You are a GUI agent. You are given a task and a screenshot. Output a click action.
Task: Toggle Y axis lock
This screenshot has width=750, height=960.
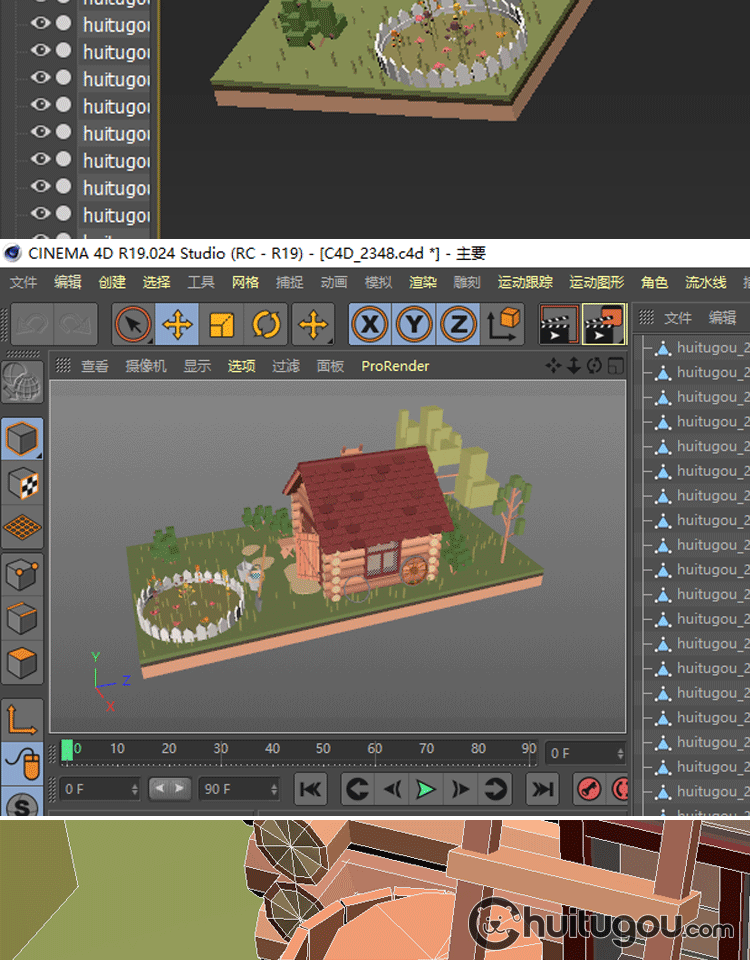click(x=414, y=325)
